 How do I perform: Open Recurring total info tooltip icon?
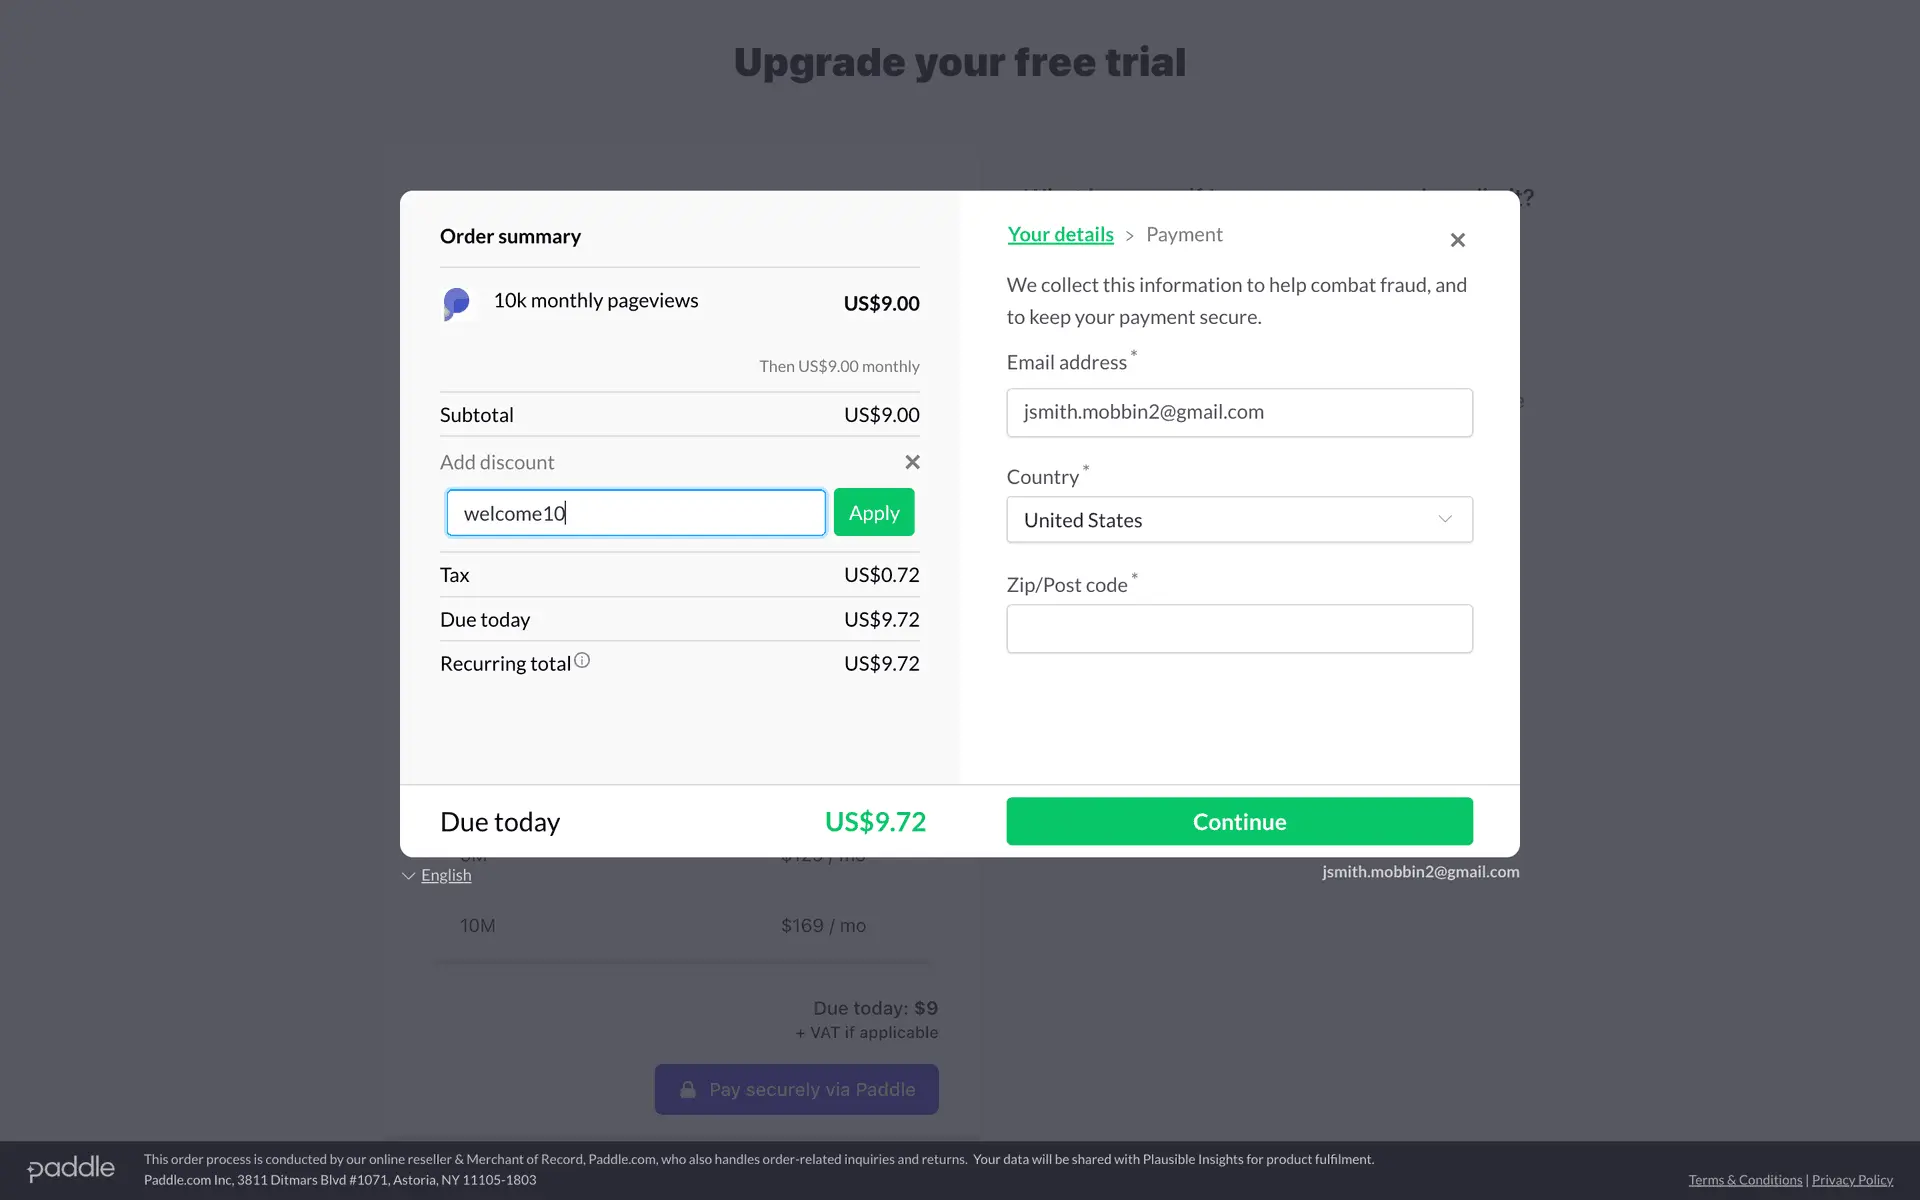pyautogui.click(x=582, y=661)
